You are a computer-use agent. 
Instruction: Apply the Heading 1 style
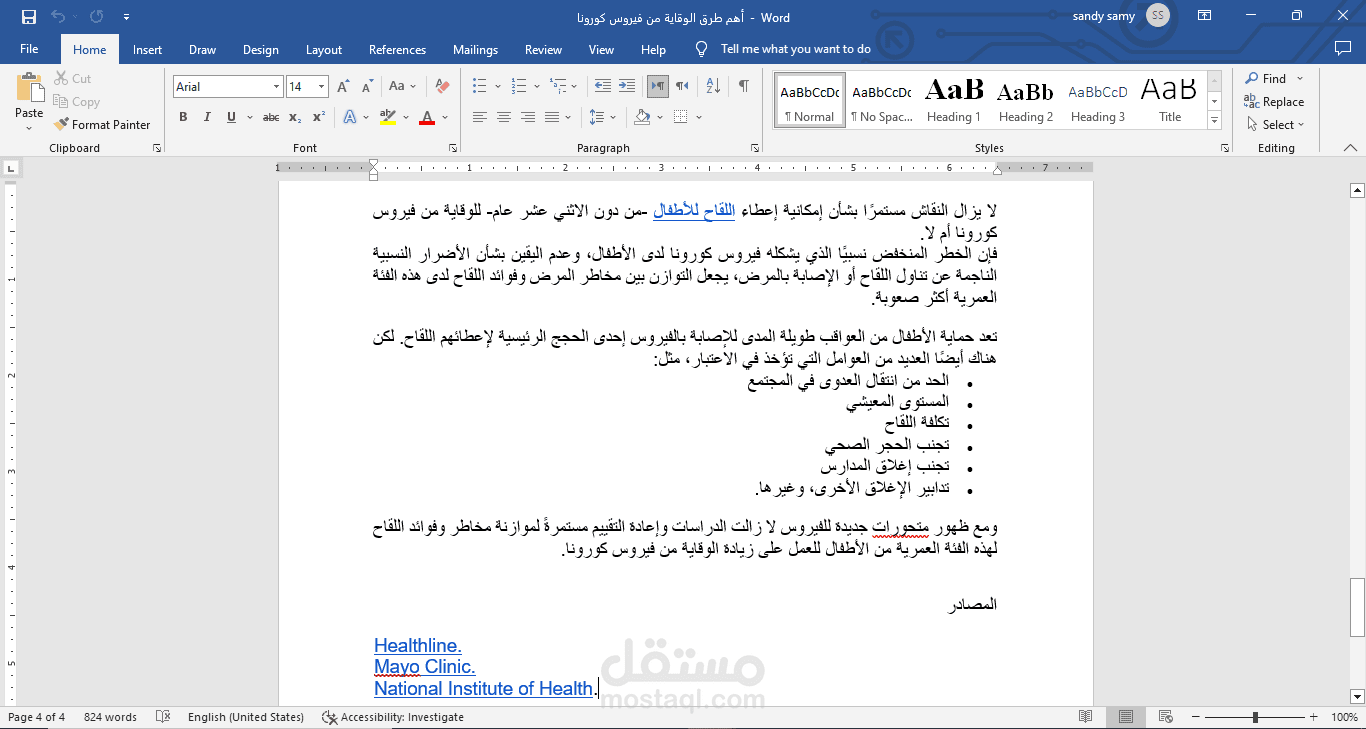[954, 100]
